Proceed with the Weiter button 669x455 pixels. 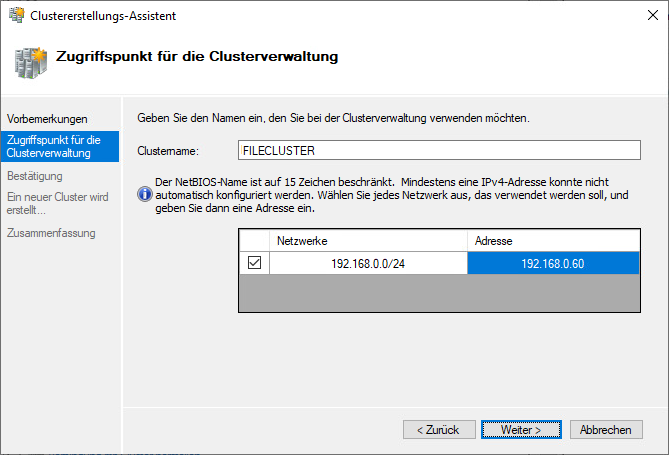[512, 429]
